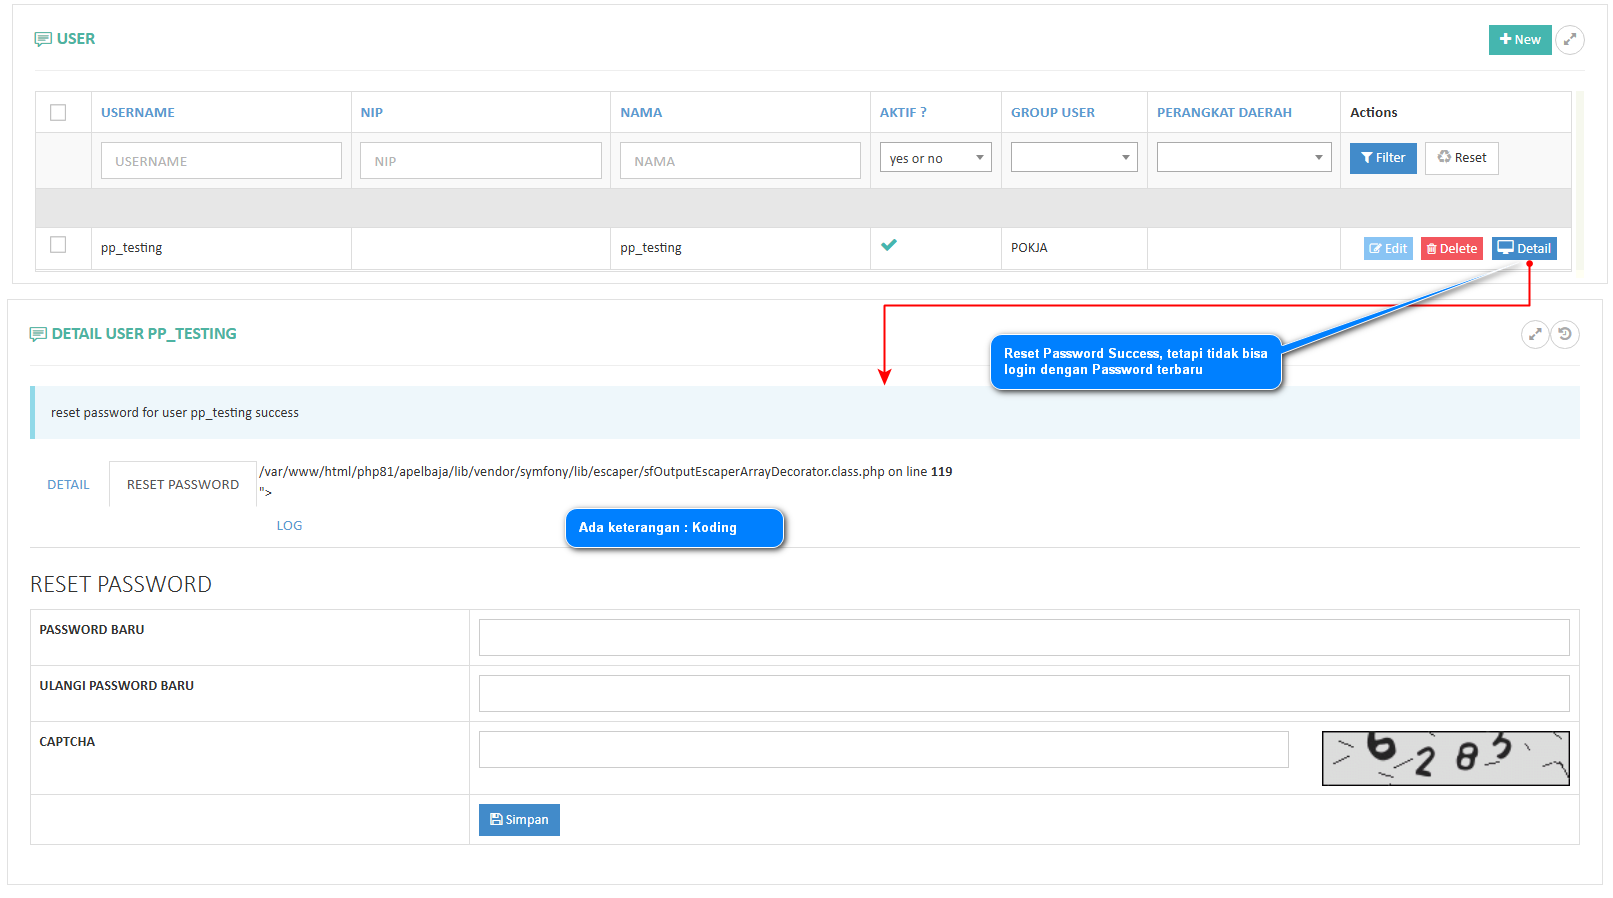1613x898 pixels.
Task: Sort table by USERNAME column header
Action: click(x=138, y=113)
